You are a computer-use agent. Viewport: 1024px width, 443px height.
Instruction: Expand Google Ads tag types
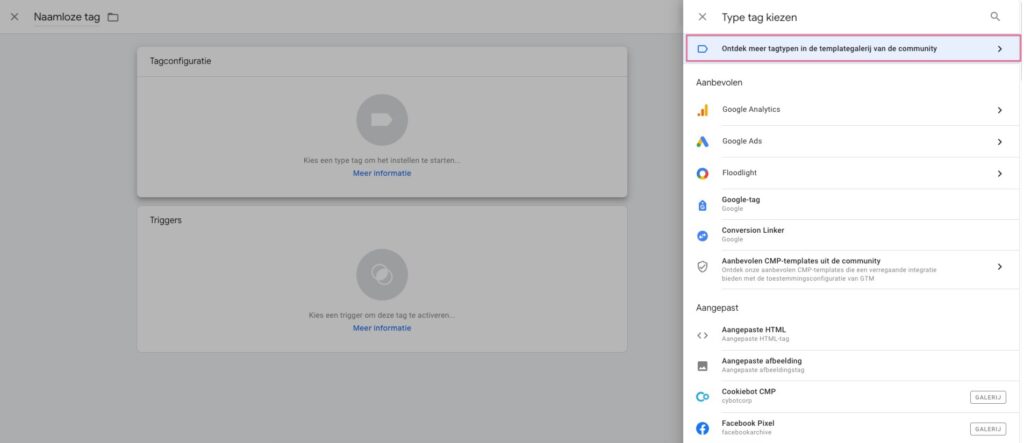pos(1000,142)
